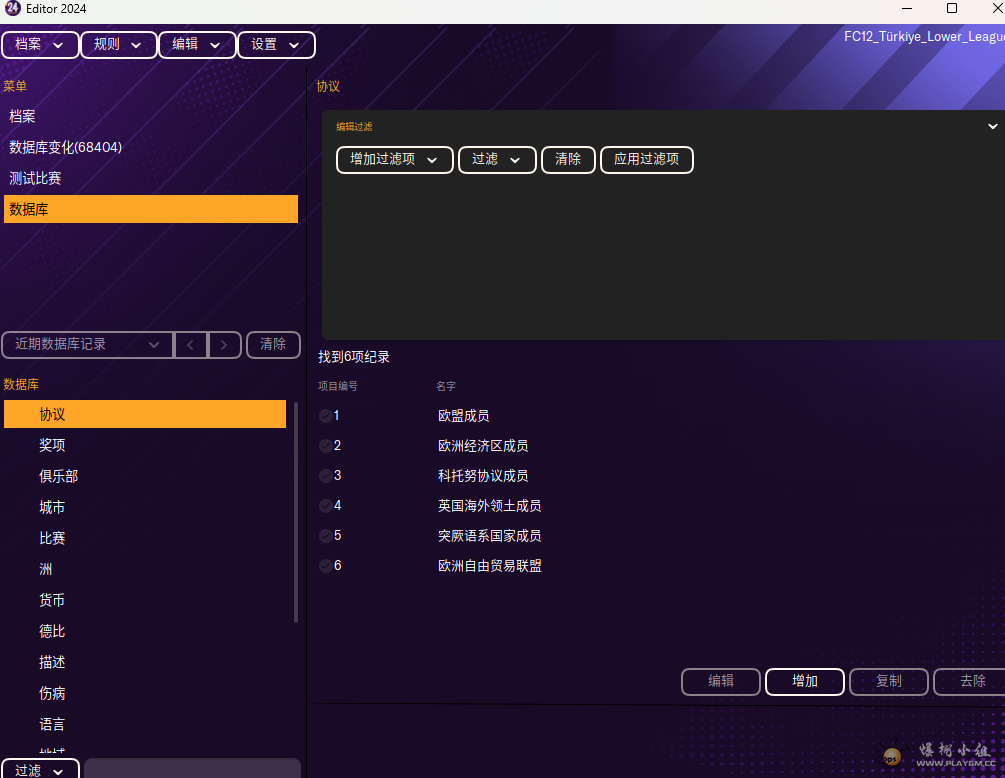Click the 应用过滤项 button
This screenshot has width=1005, height=778.
(646, 160)
